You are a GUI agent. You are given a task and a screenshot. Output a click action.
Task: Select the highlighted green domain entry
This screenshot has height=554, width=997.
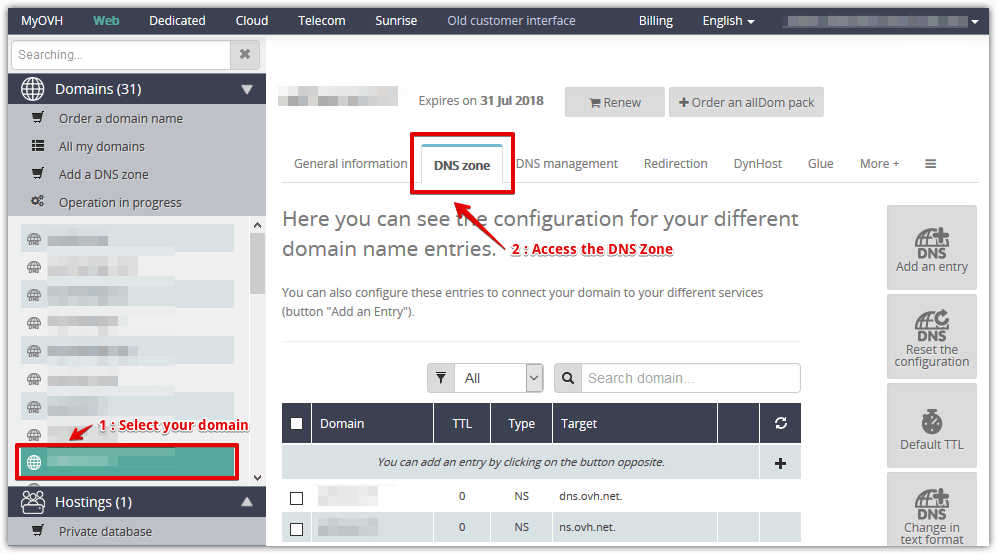(x=128, y=462)
